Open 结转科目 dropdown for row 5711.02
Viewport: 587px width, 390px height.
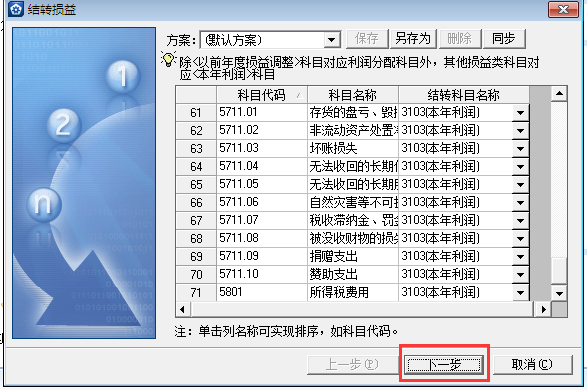521,131
